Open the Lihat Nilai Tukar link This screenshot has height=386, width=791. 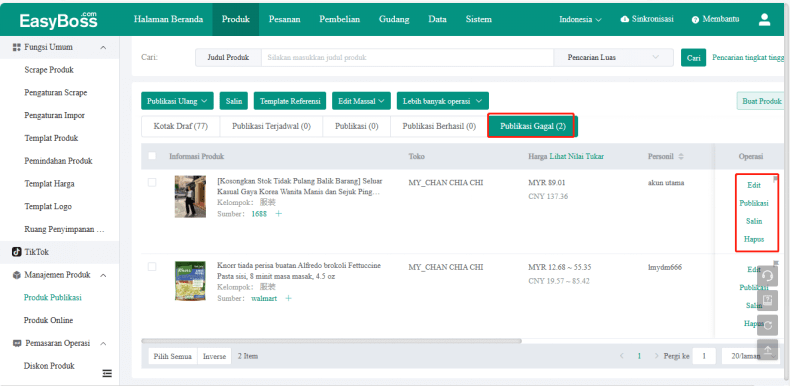pyautogui.click(x=577, y=156)
